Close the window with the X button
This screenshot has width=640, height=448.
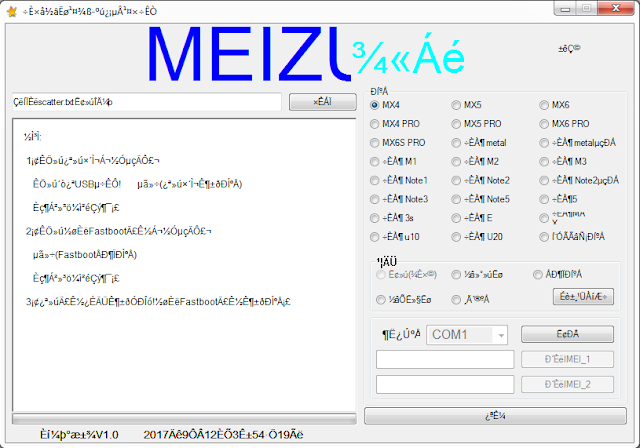(616, 8)
